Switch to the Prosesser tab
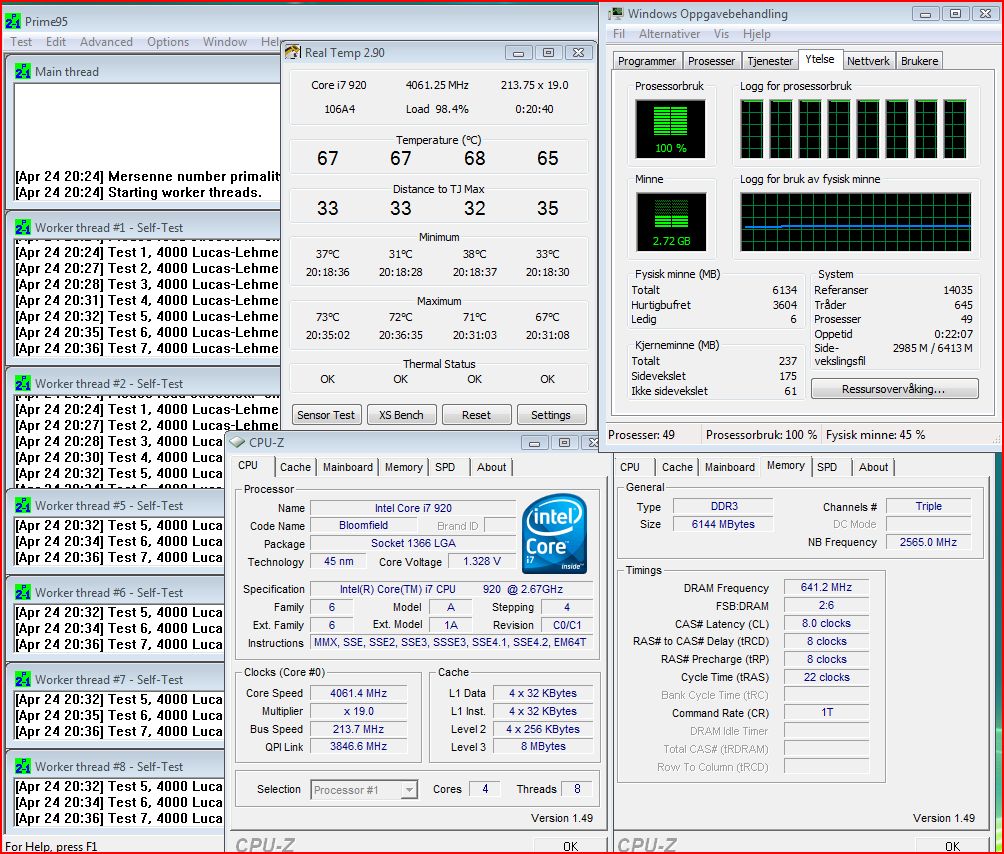1004x854 pixels. 711,61
